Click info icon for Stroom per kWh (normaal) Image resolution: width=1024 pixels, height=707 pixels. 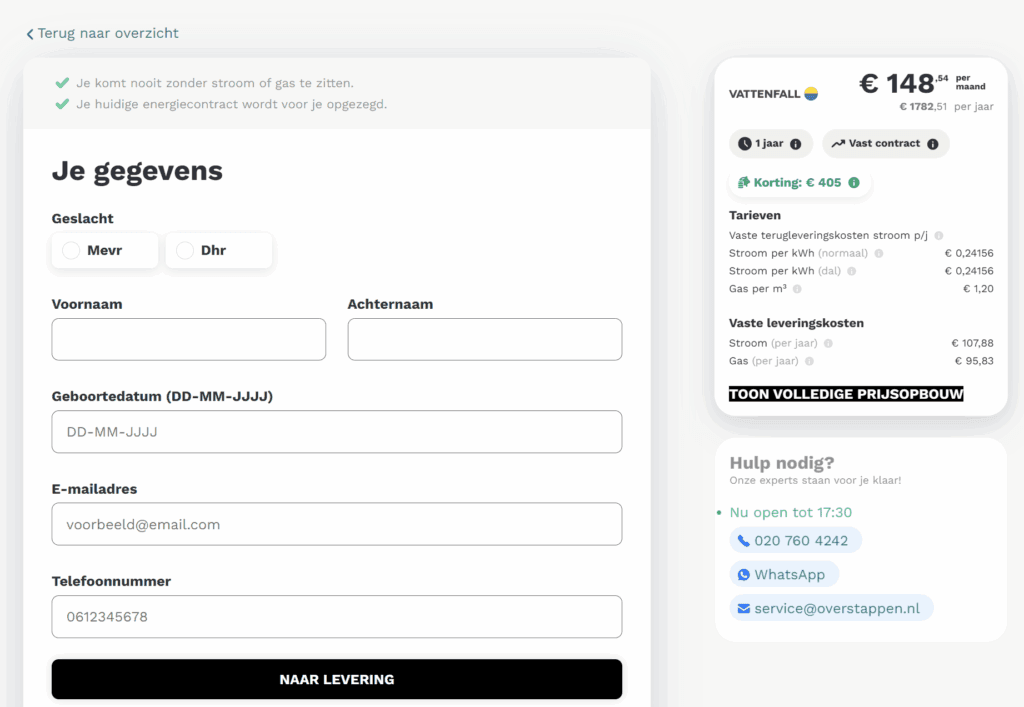[879, 254]
